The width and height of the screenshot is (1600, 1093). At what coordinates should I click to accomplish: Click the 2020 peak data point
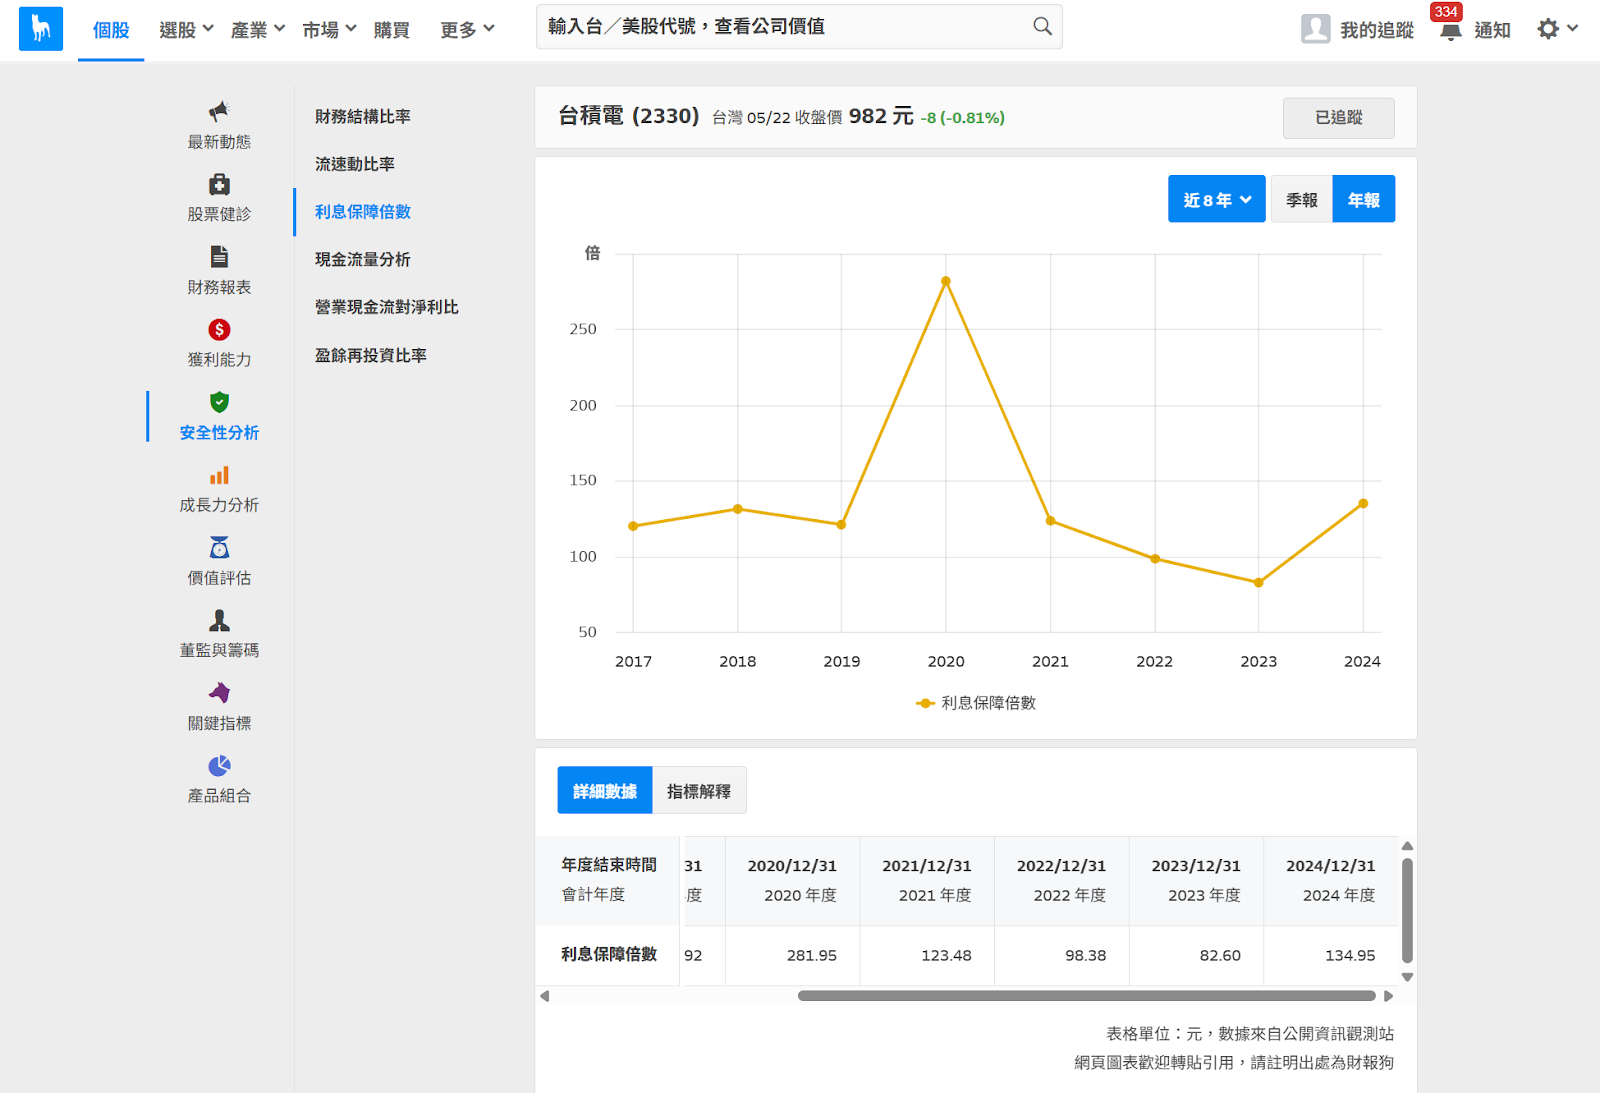click(x=945, y=281)
